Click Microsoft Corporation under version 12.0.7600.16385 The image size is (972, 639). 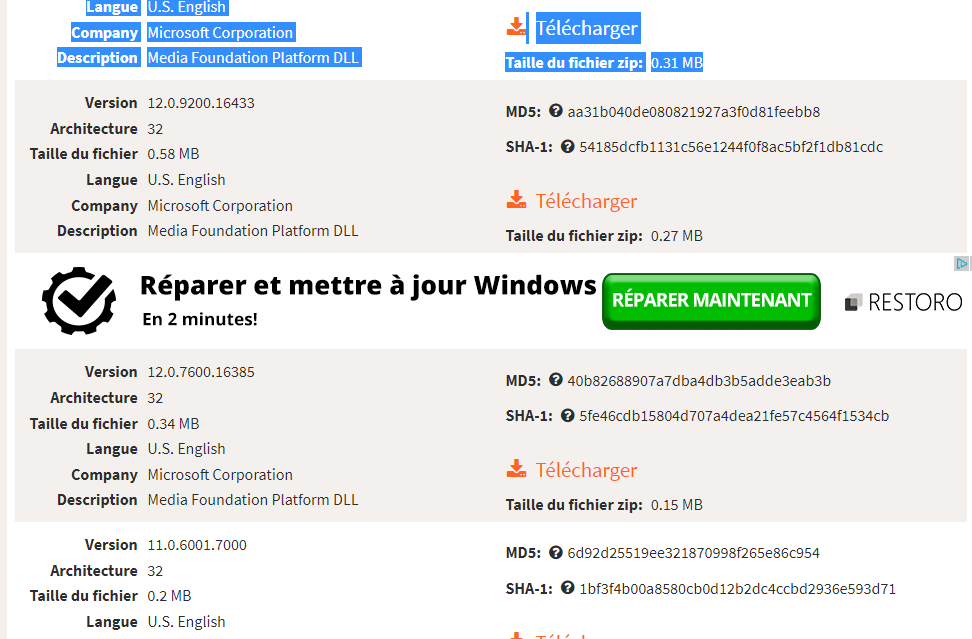220,475
